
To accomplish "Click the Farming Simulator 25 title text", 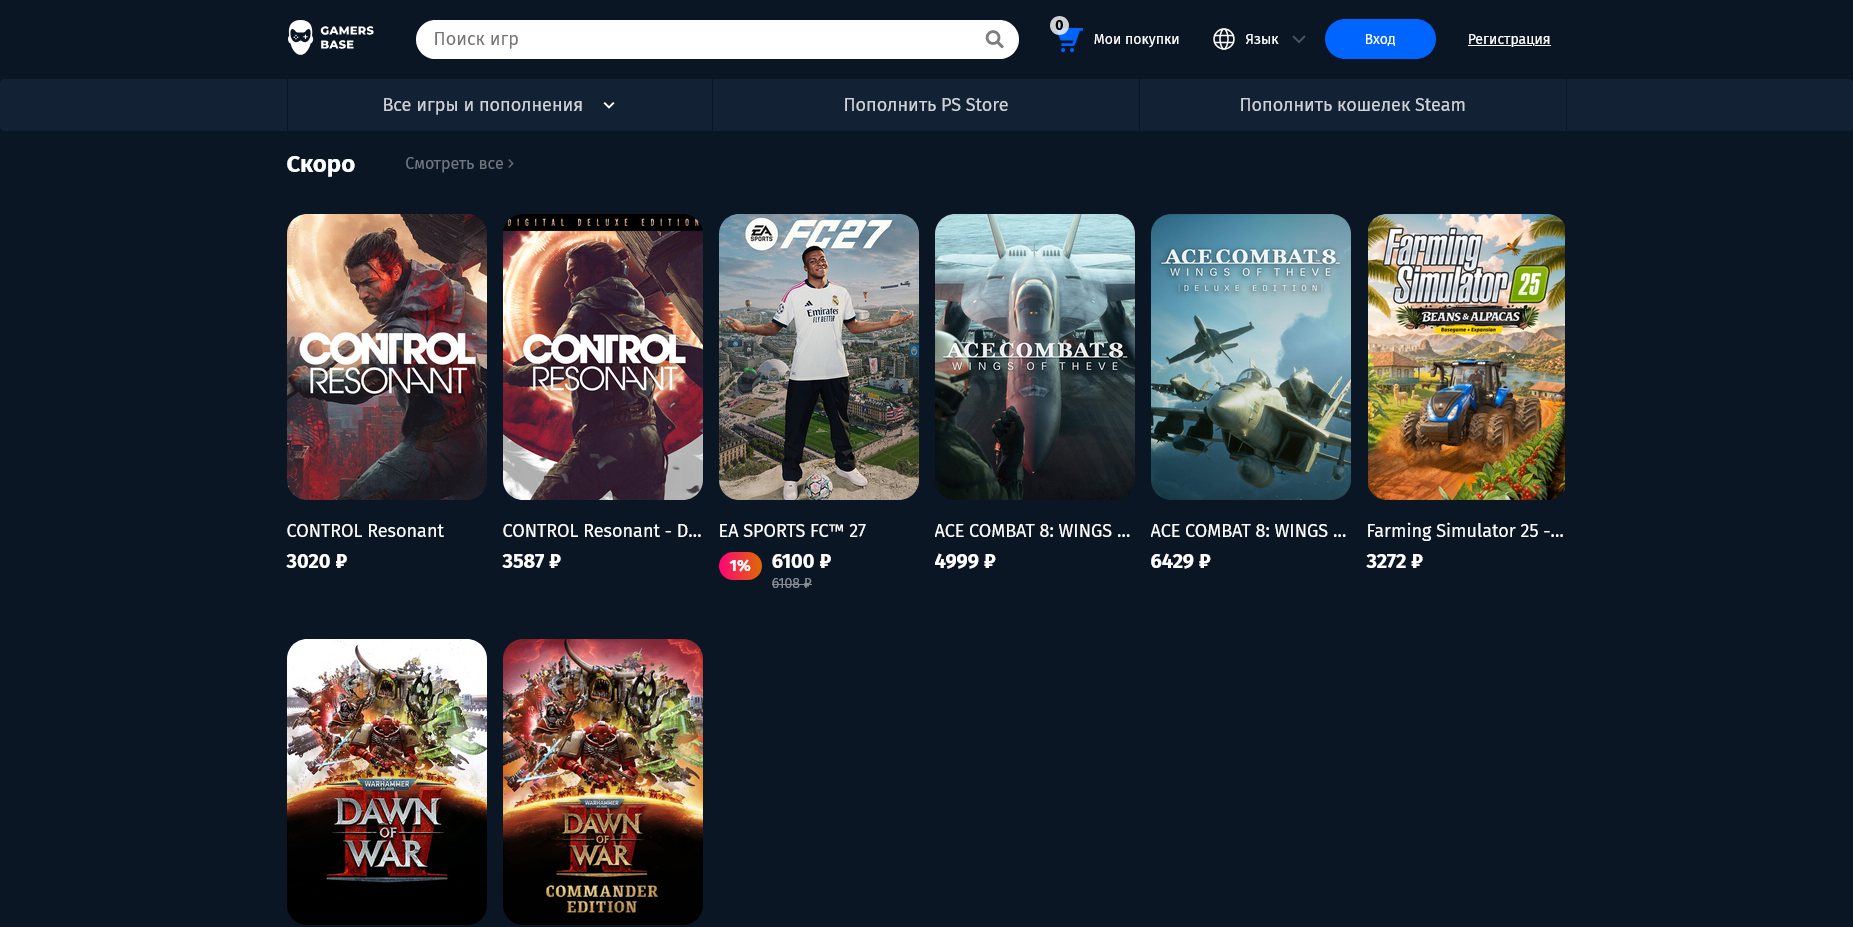I will [1465, 531].
